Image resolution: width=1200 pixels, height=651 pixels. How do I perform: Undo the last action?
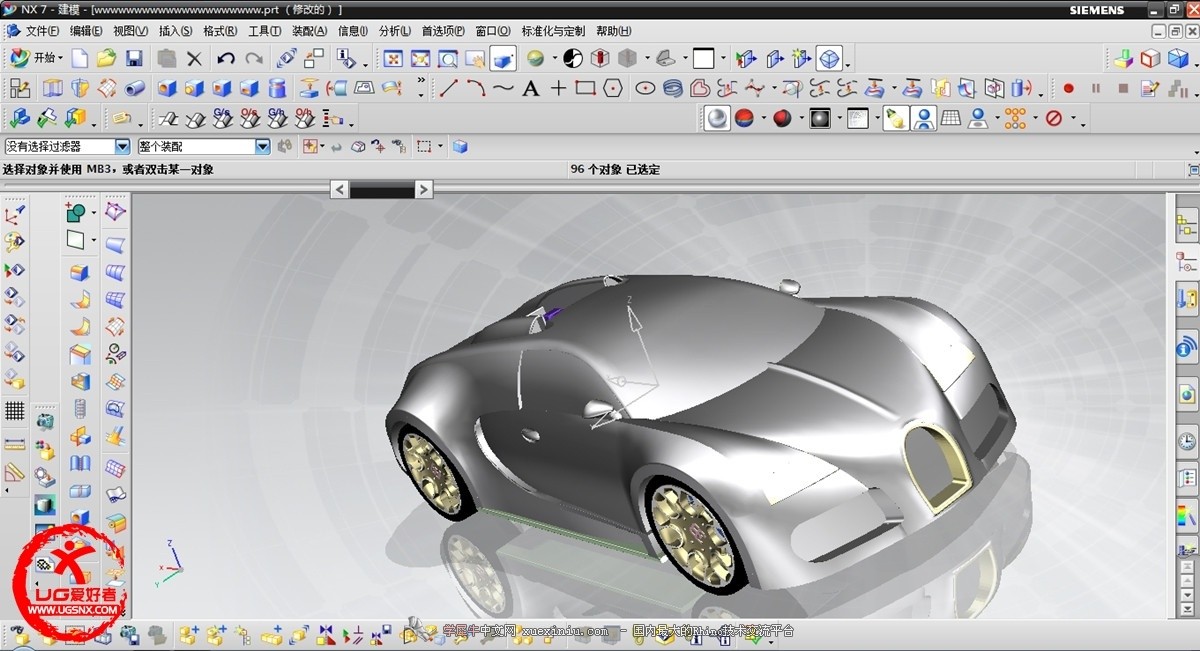(x=226, y=59)
